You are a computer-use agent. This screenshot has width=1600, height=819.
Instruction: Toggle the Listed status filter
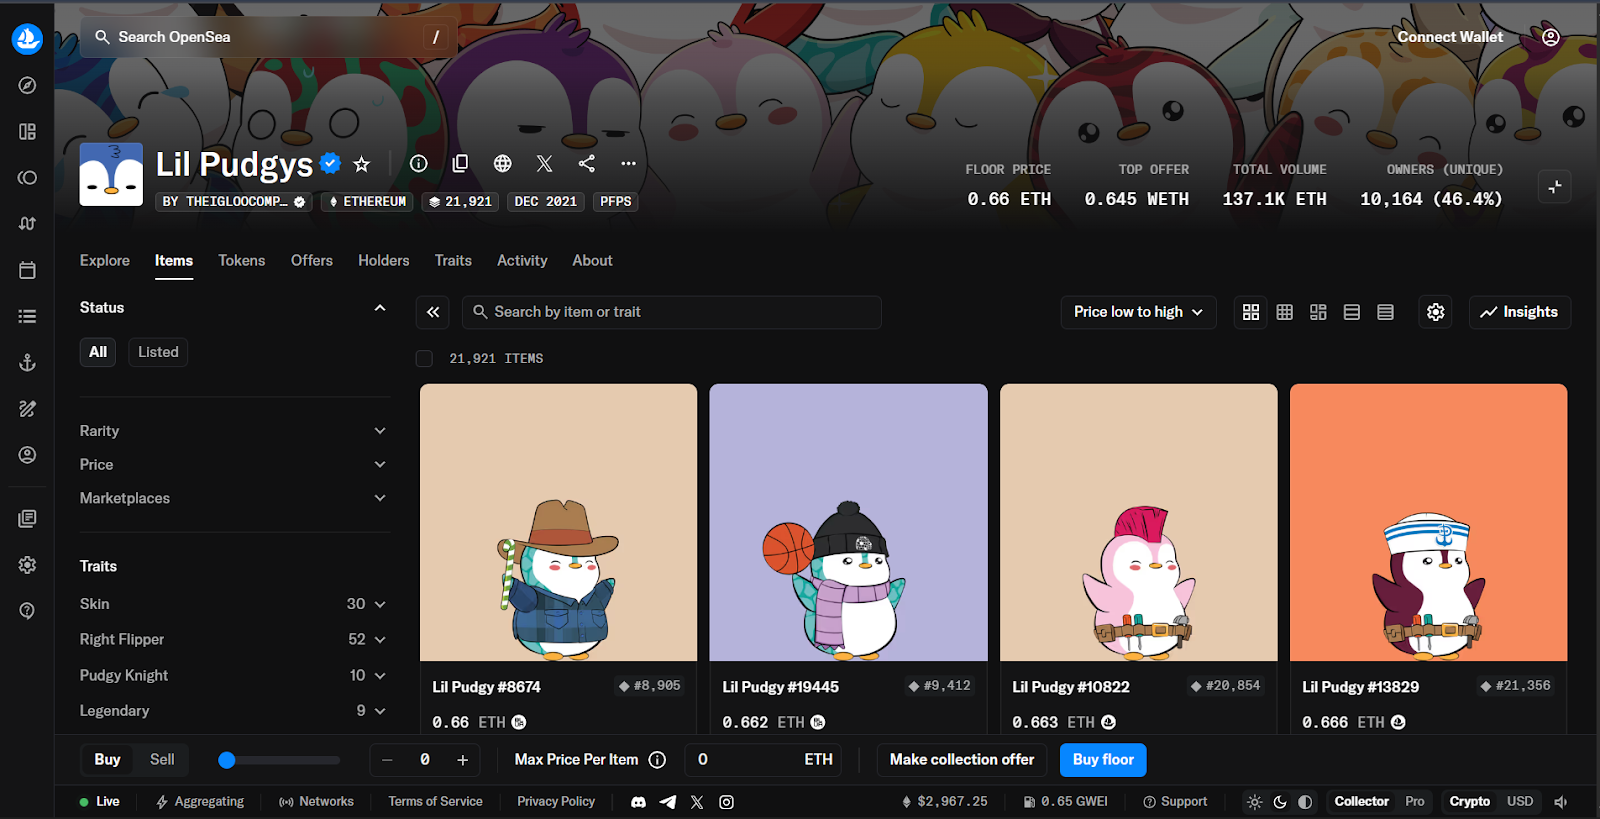click(x=158, y=352)
